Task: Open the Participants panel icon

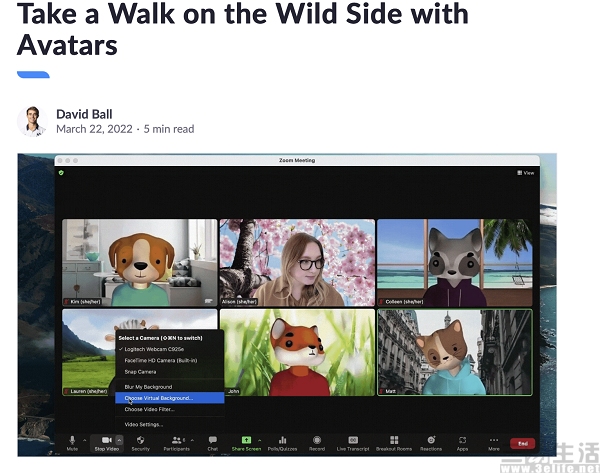Action: (177, 440)
